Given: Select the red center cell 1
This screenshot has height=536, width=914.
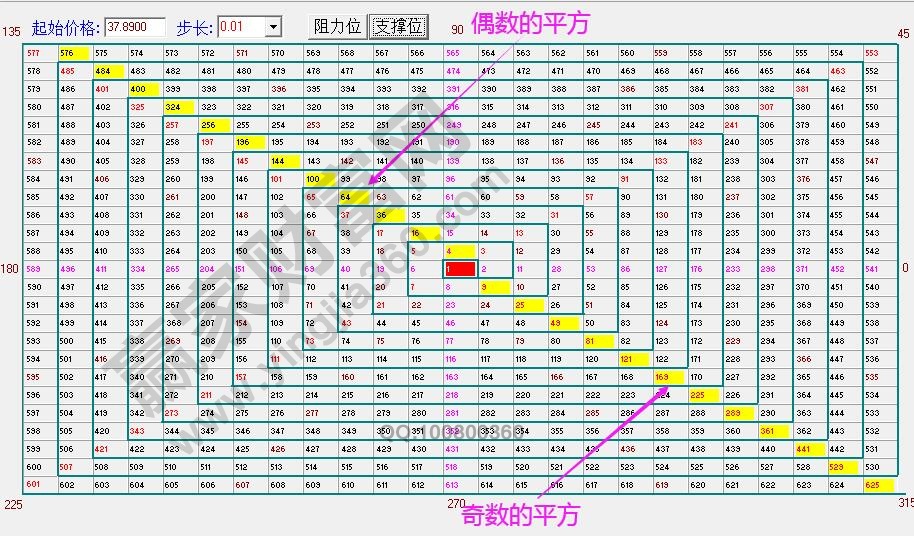Looking at the screenshot, I should [x=459, y=269].
